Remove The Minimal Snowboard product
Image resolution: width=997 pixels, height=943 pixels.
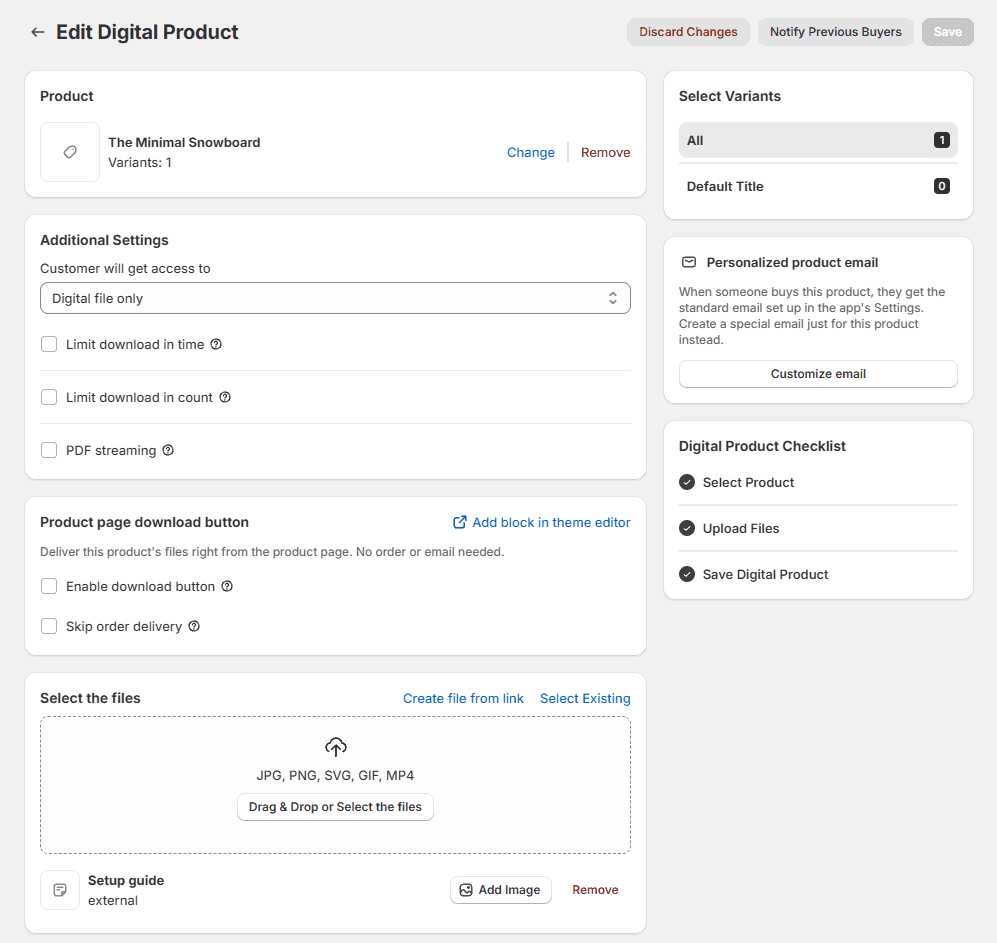tap(605, 153)
